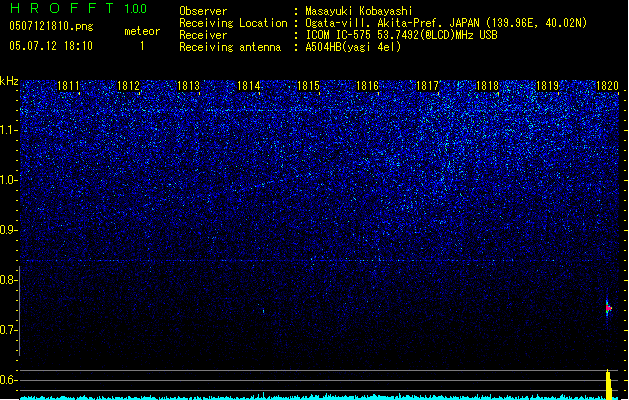The image size is (629, 400).
Task: Click the faint echo dot below 1814
Action: point(263,311)
